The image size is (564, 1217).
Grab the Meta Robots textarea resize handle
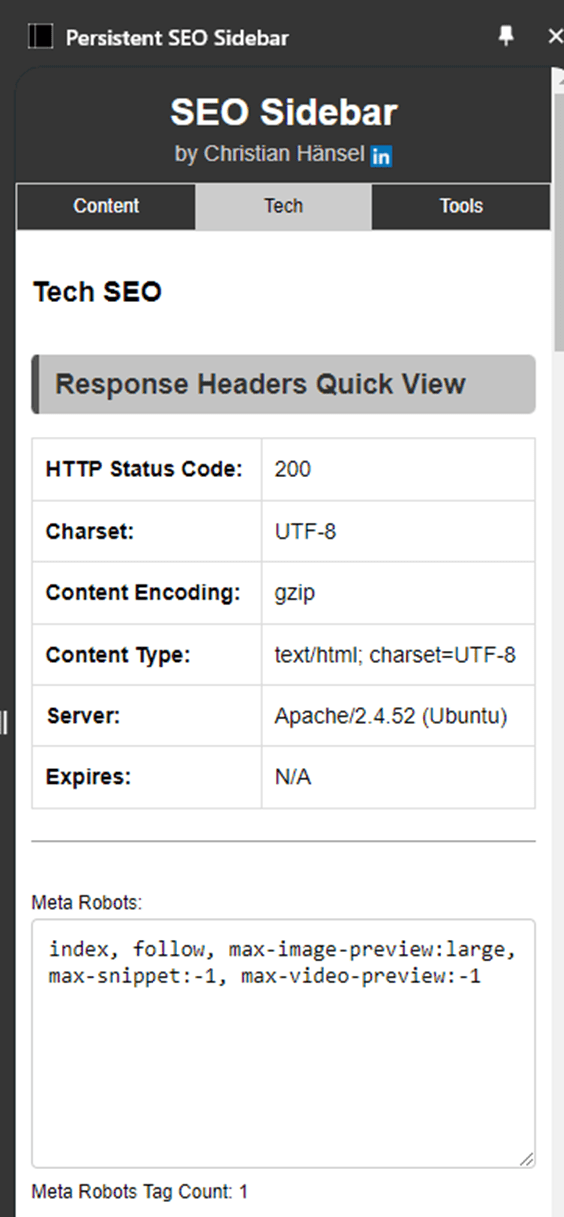[x=526, y=1158]
